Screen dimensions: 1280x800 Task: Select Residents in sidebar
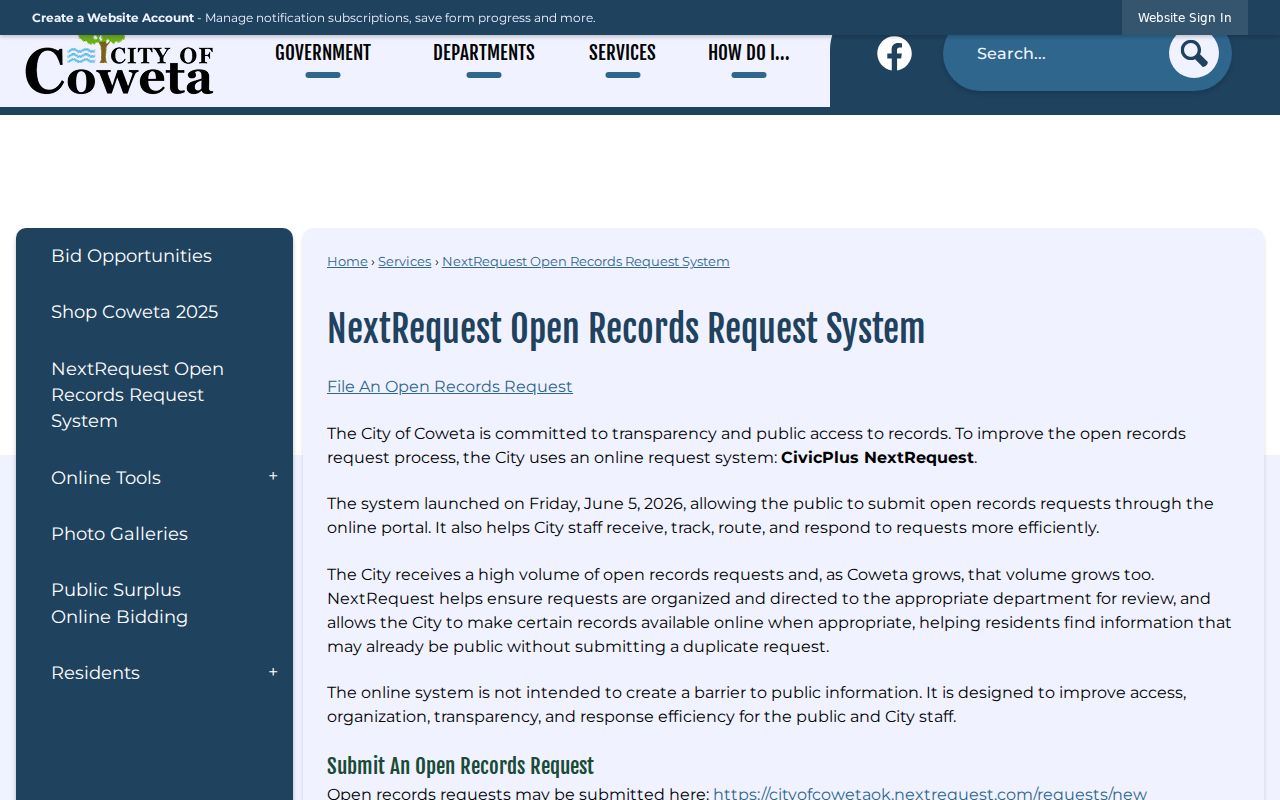95,673
